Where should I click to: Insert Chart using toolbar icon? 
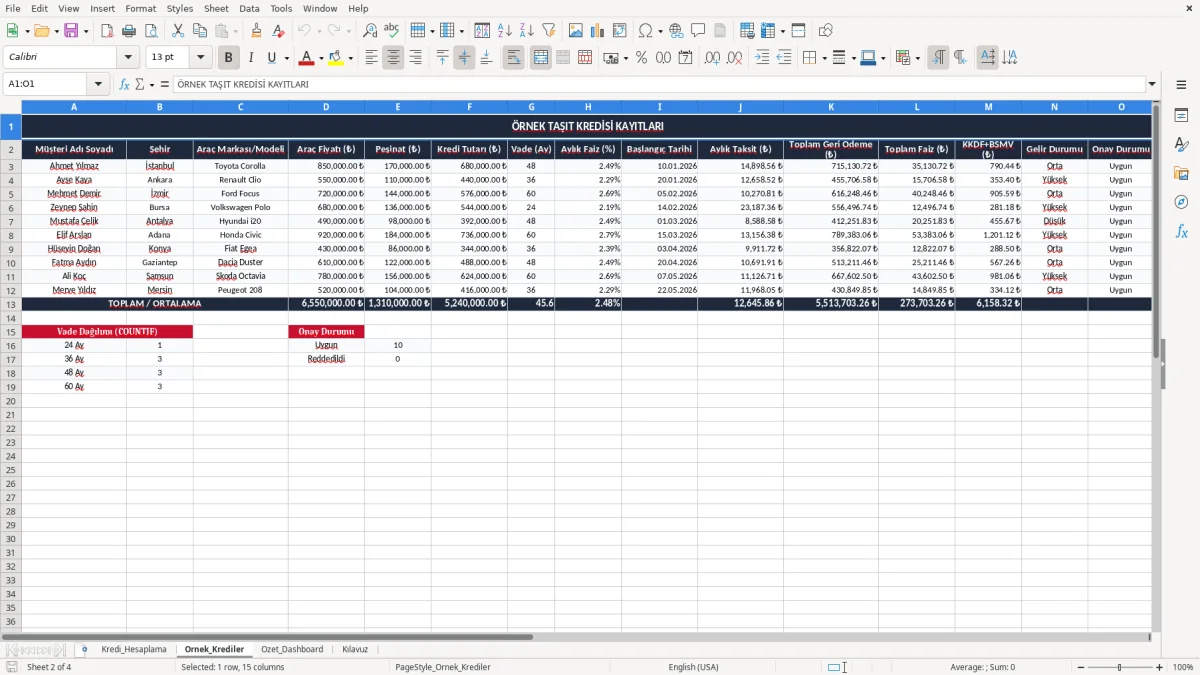pos(597,31)
